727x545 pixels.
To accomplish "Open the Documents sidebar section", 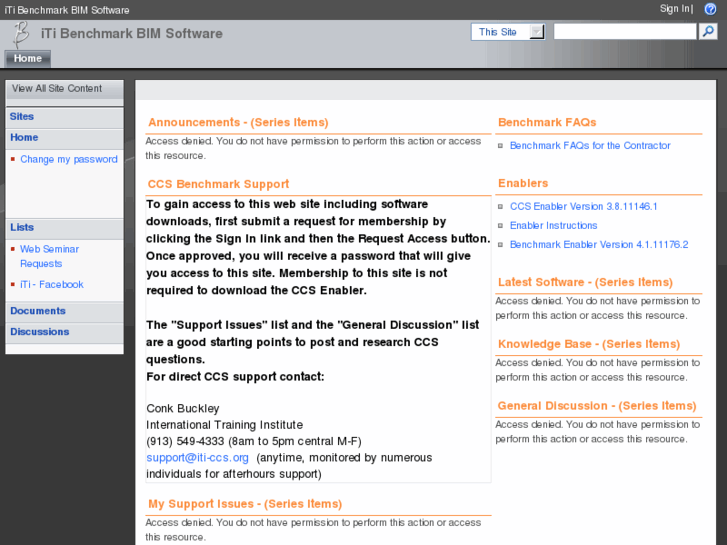I will click(38, 311).
